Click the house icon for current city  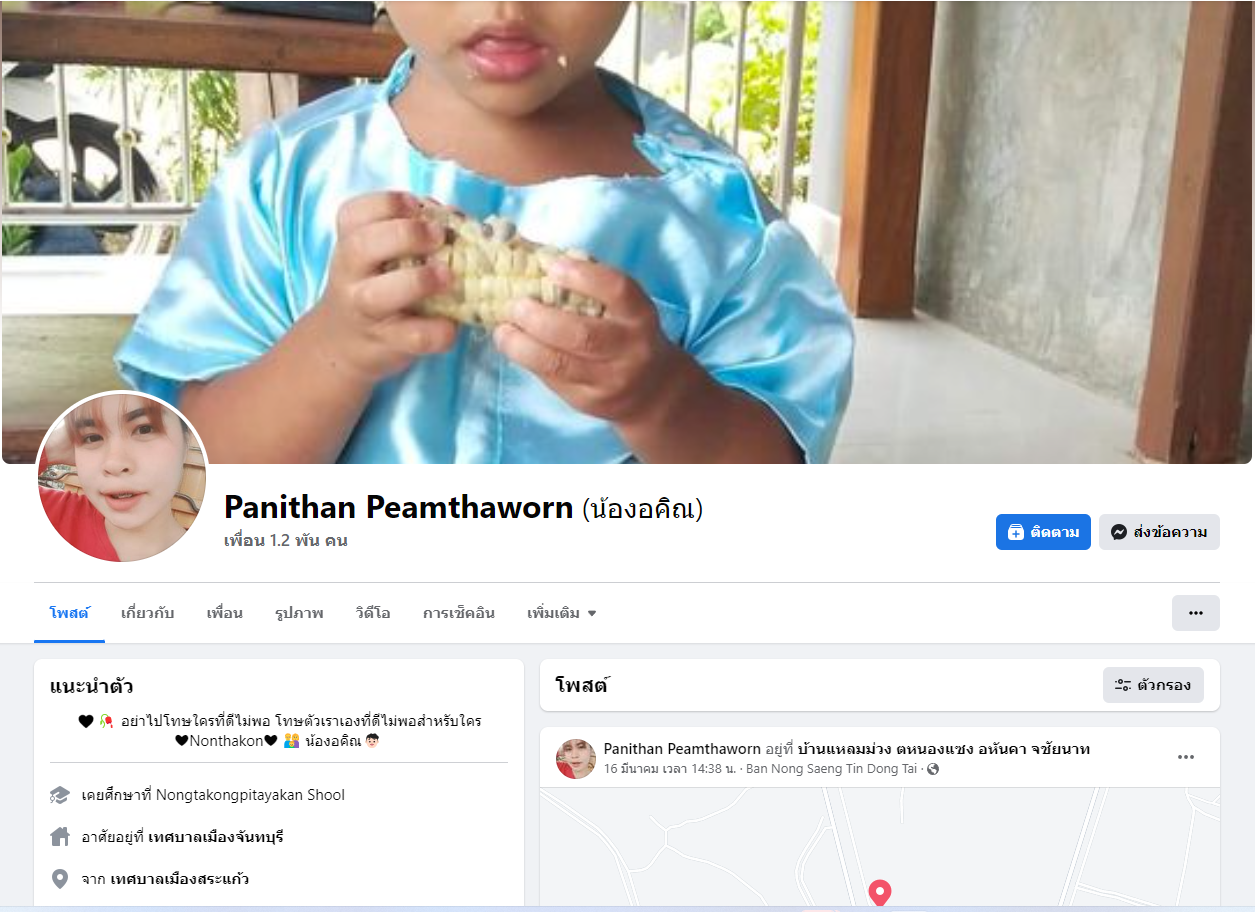pyautogui.click(x=60, y=836)
